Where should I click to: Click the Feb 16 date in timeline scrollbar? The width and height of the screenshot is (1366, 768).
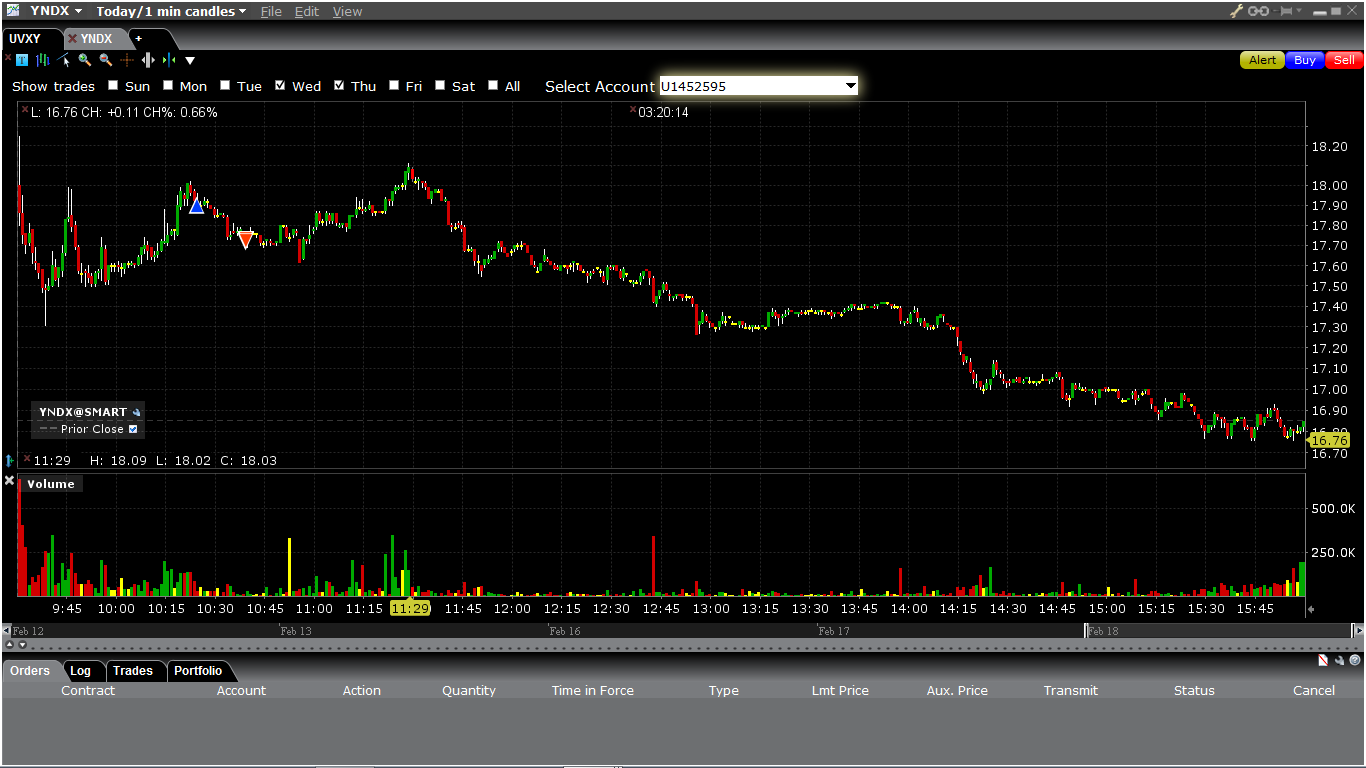[565, 631]
